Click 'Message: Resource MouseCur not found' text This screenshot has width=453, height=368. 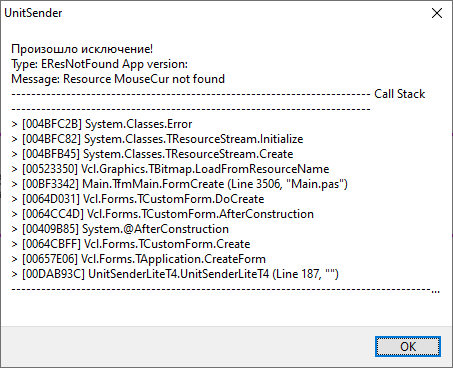(118, 79)
